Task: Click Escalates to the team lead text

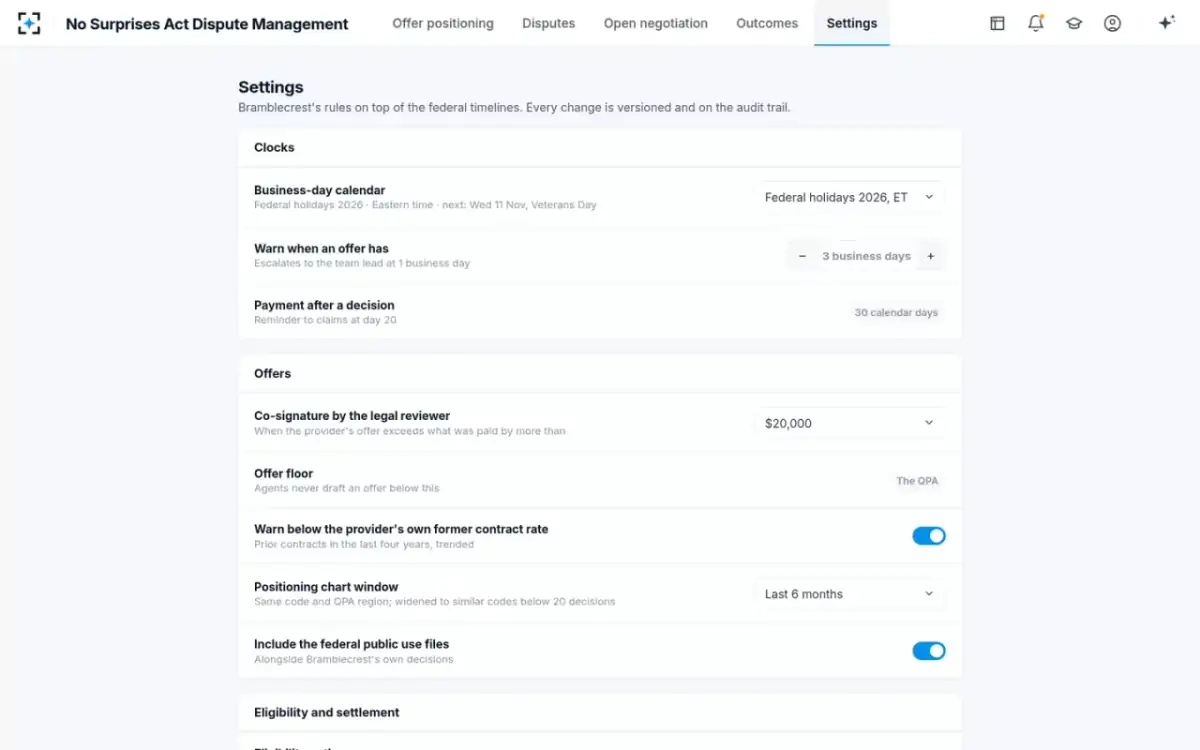Action: point(362,263)
